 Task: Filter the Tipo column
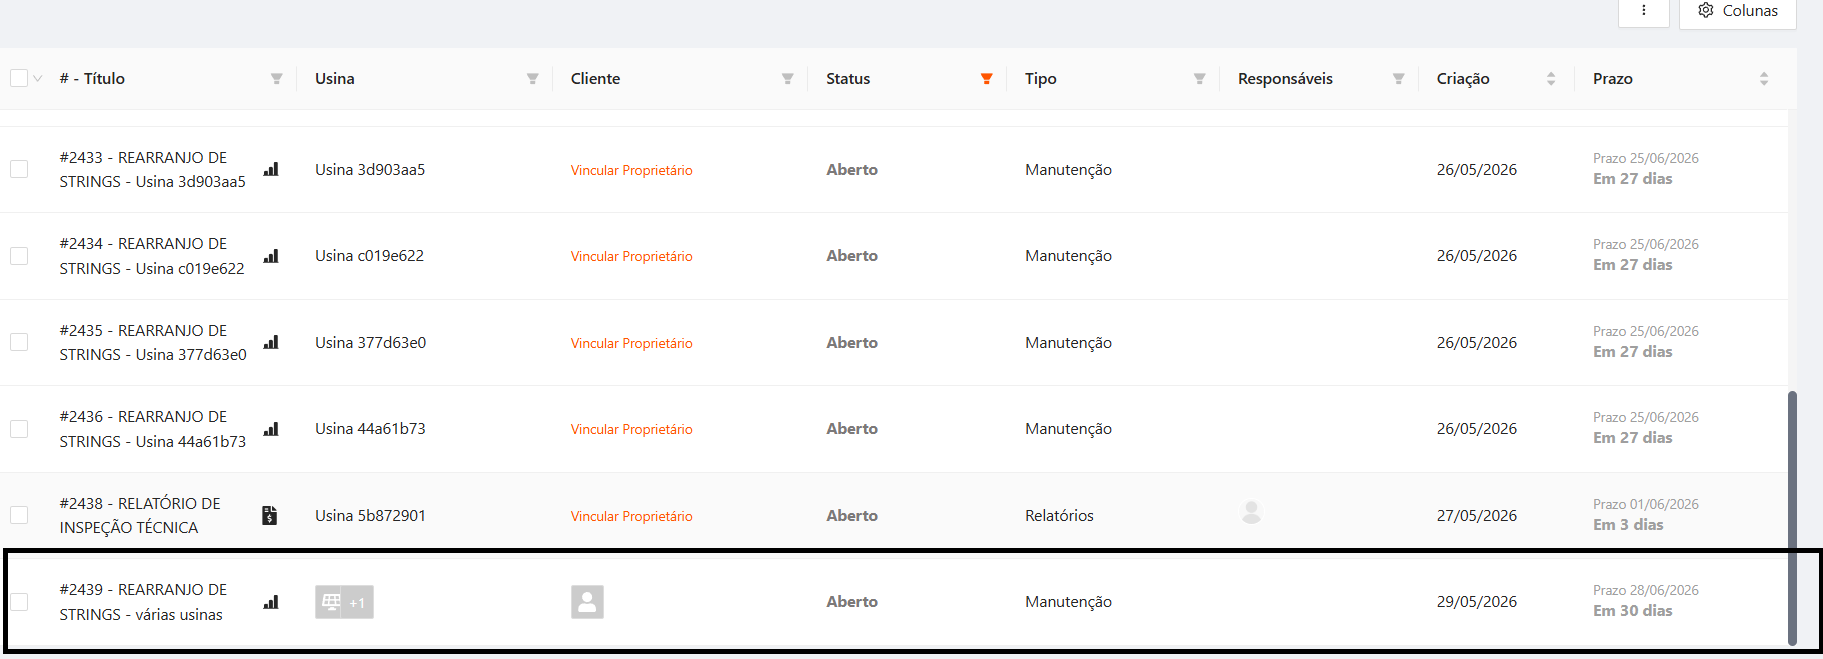coord(1200,79)
